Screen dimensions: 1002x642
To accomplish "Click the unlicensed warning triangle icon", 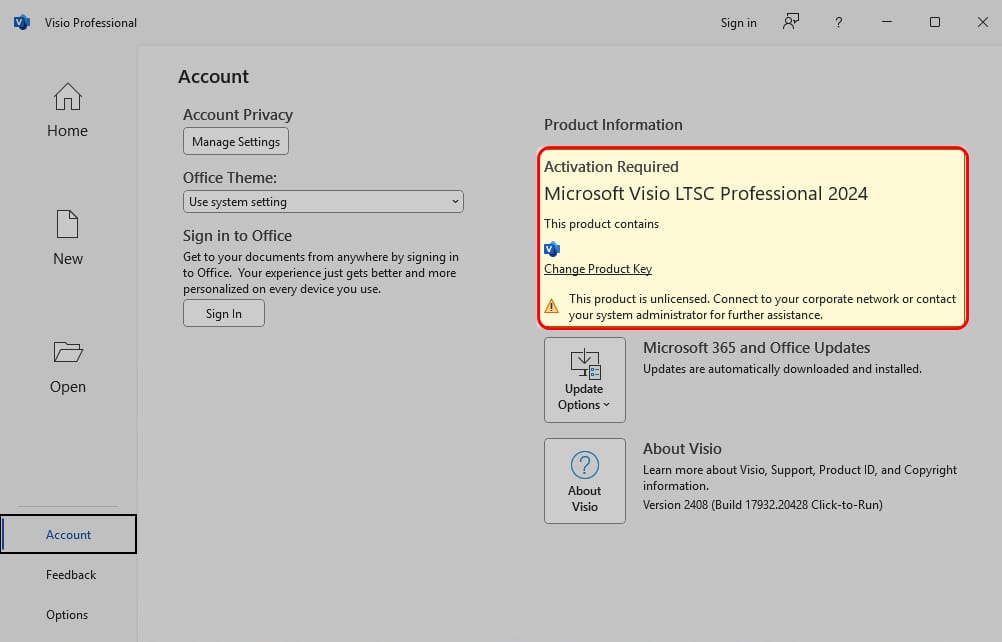I will 551,306.
